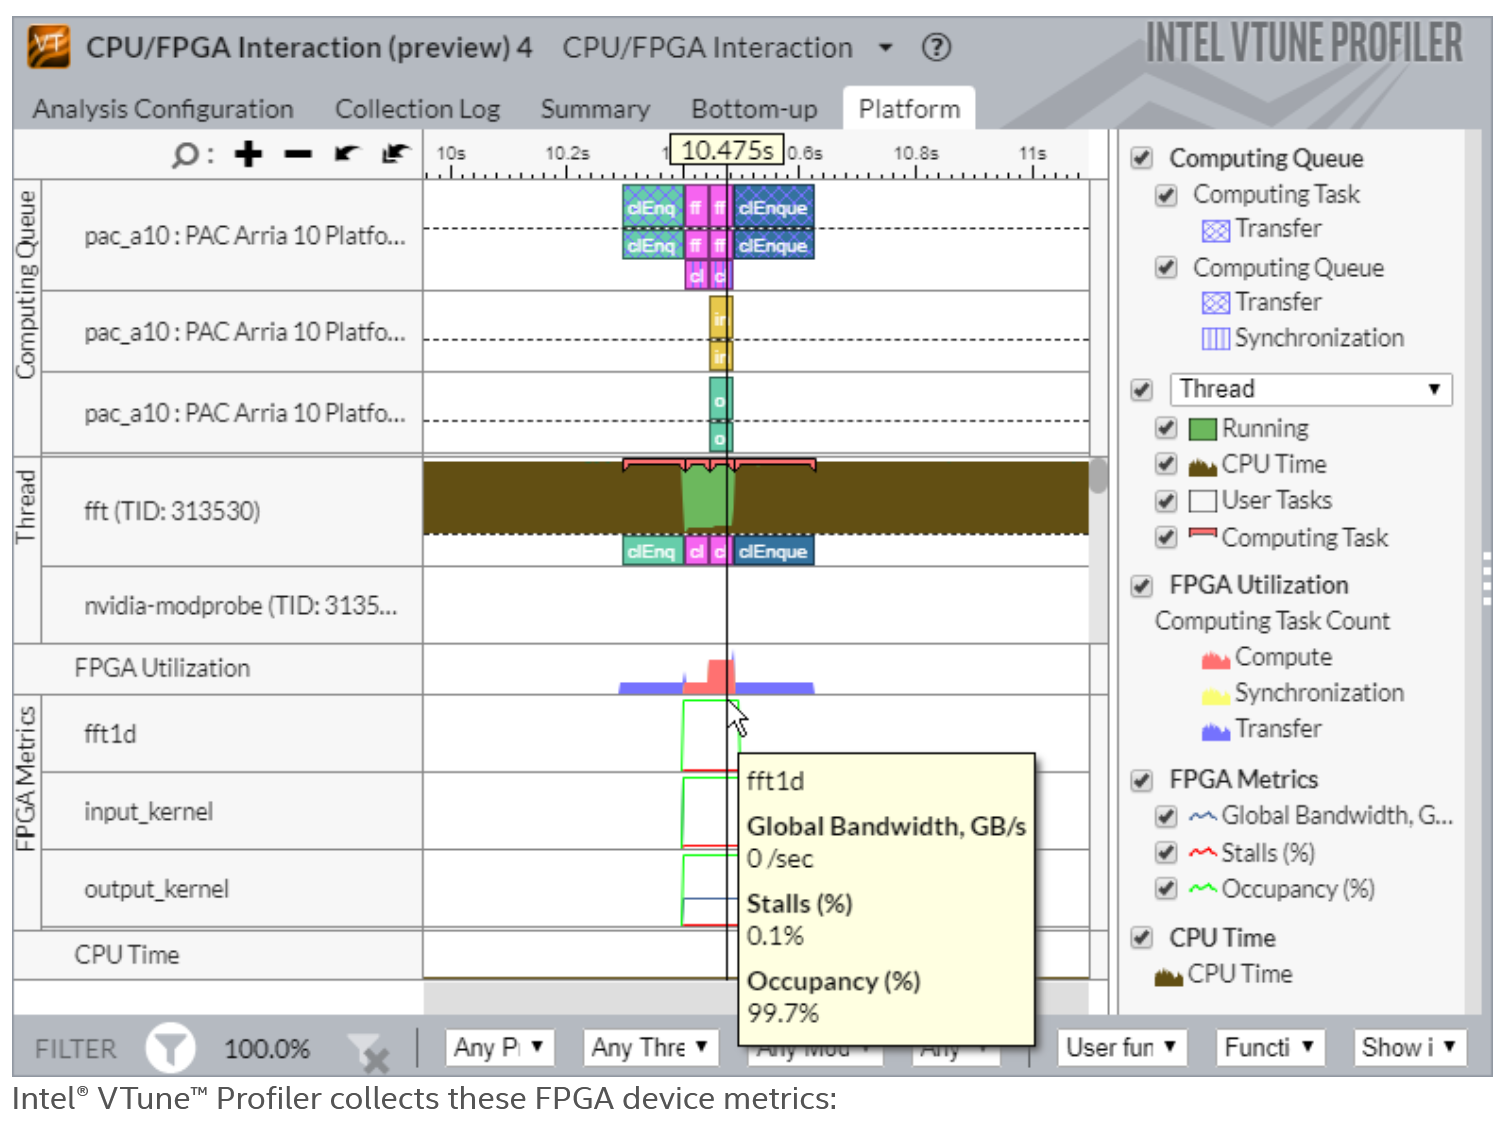Open the Analysis Configuration tab
Screen dimensions: 1501x1121
(163, 109)
